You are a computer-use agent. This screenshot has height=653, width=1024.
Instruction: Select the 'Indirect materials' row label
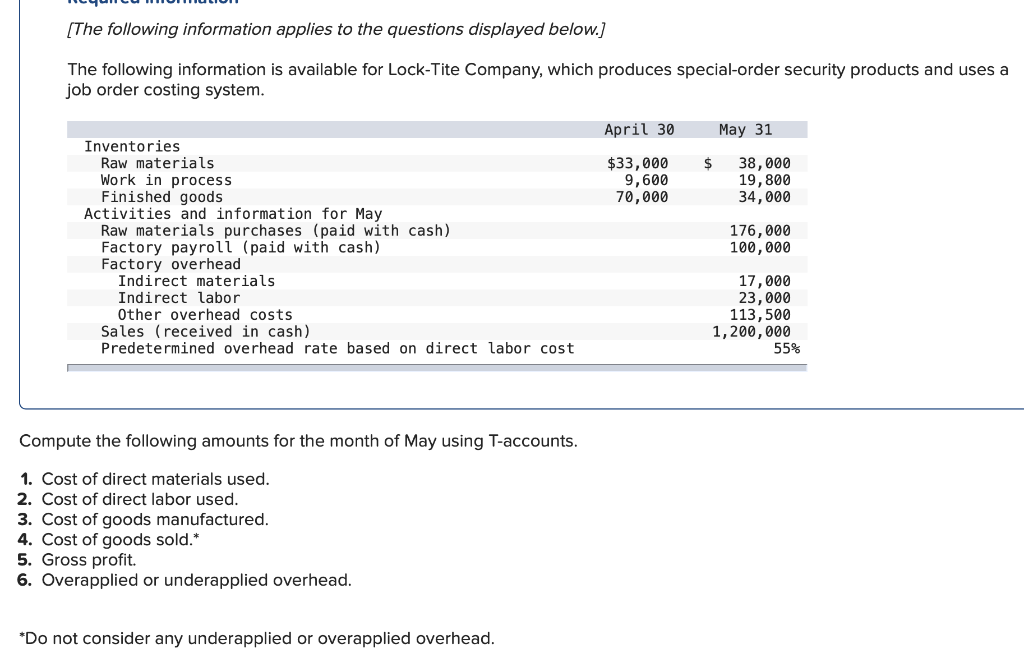(197, 281)
